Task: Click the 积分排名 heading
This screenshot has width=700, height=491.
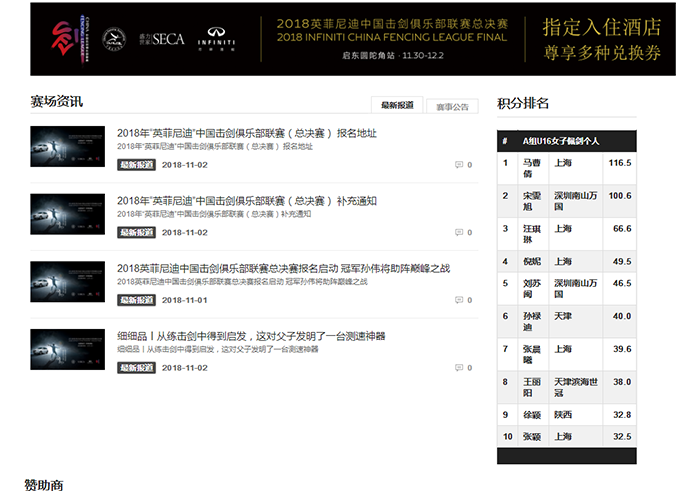Action: click(523, 104)
